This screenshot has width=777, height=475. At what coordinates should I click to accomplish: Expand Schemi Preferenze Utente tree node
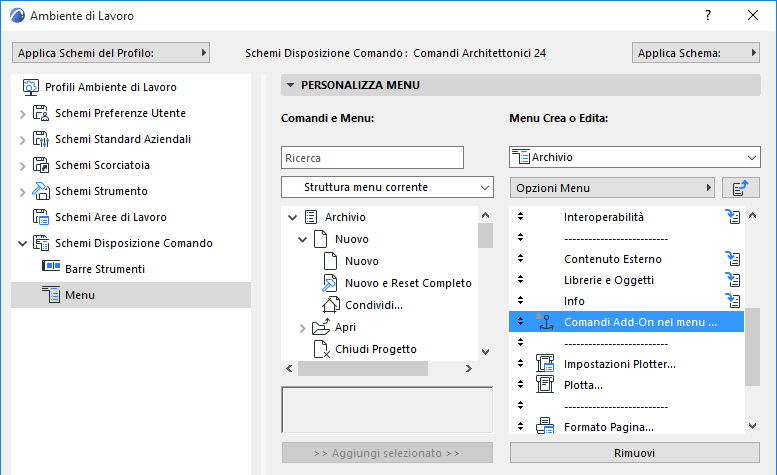pos(22,114)
